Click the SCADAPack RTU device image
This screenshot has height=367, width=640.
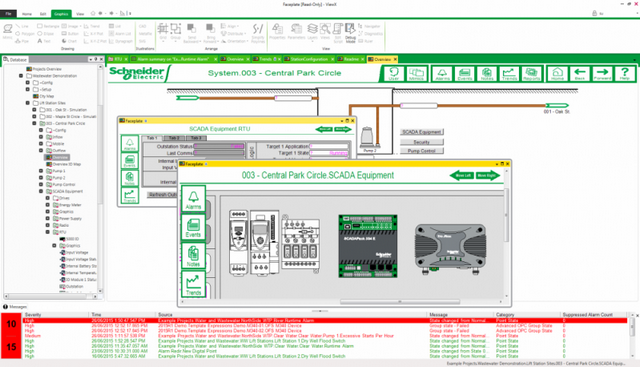(368, 246)
